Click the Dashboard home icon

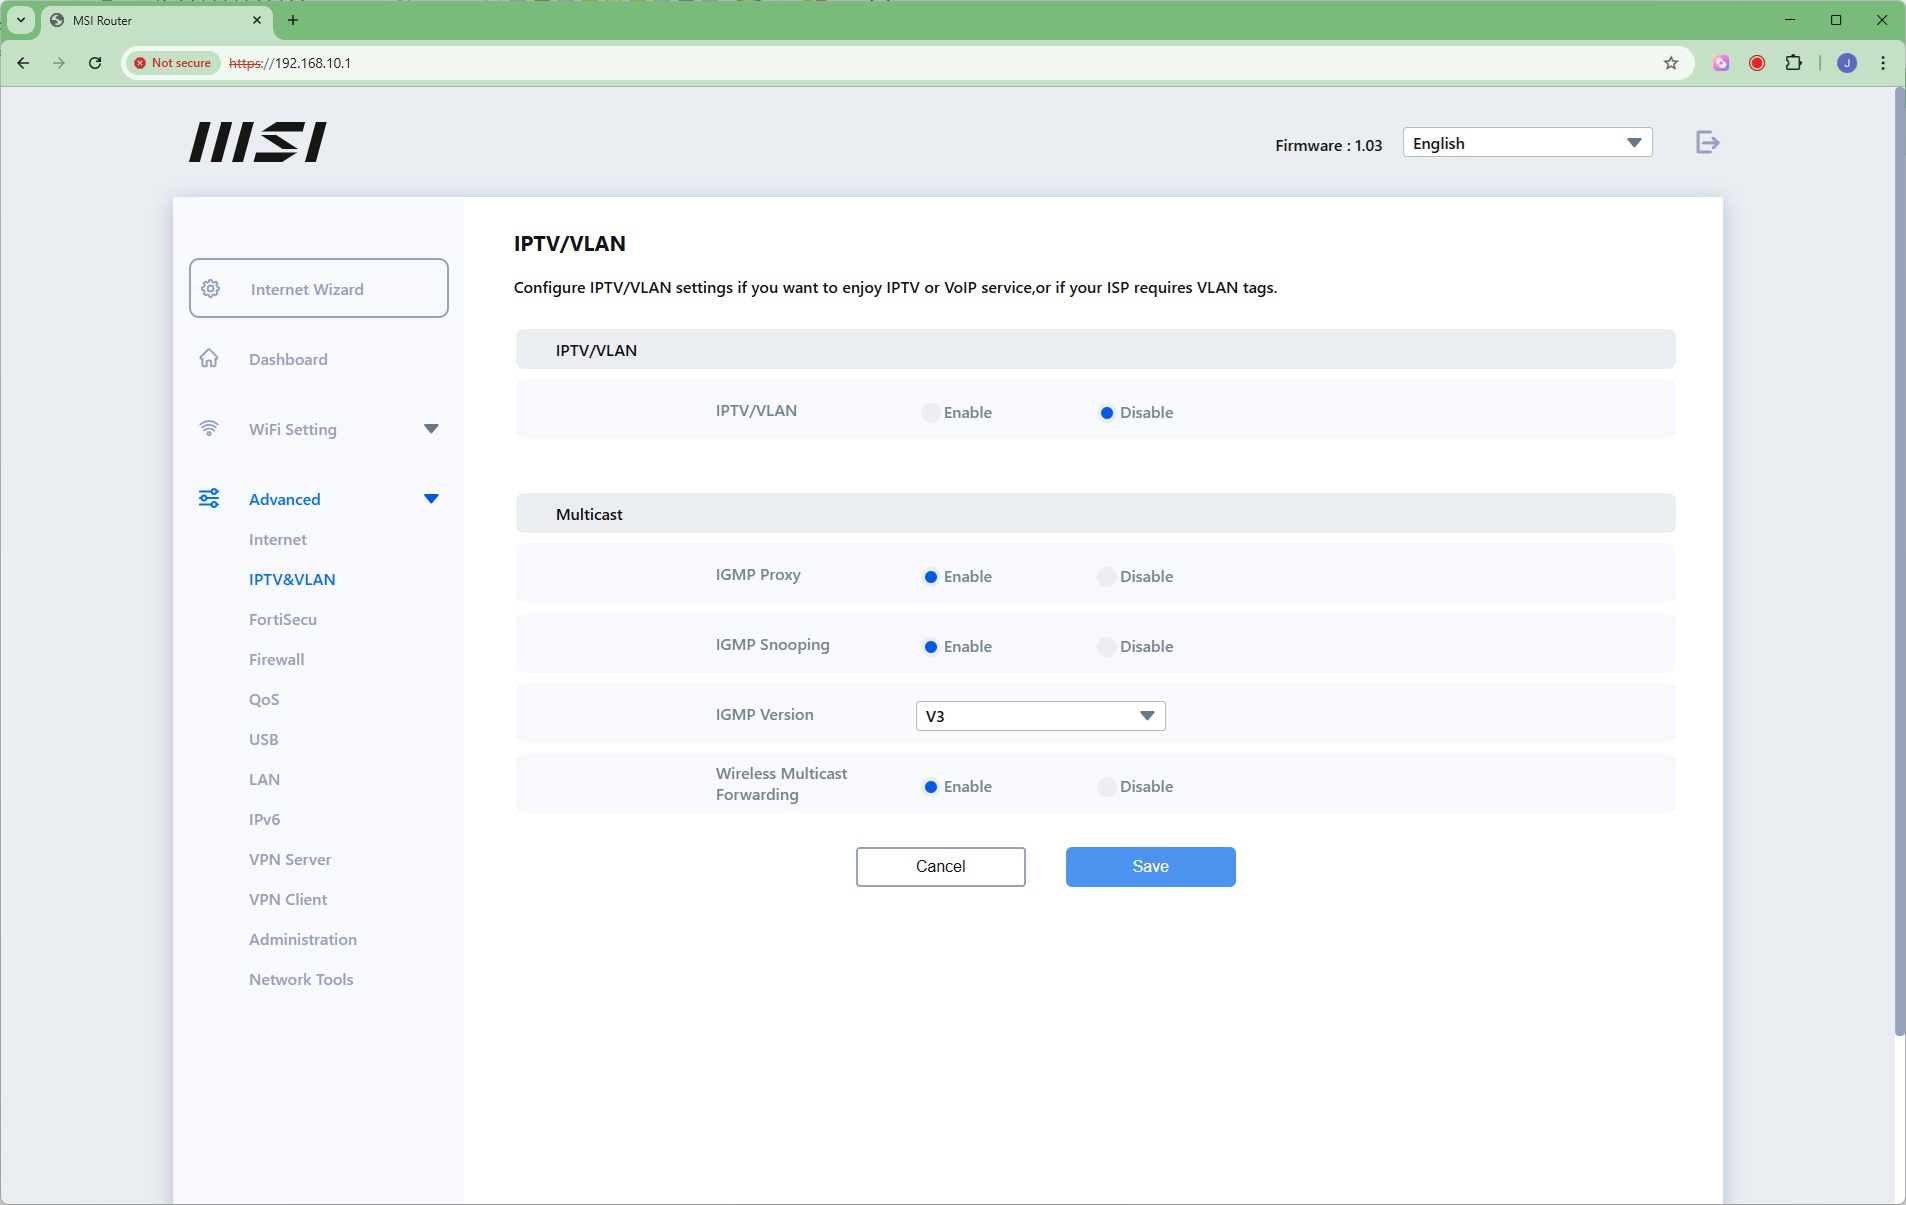point(209,359)
